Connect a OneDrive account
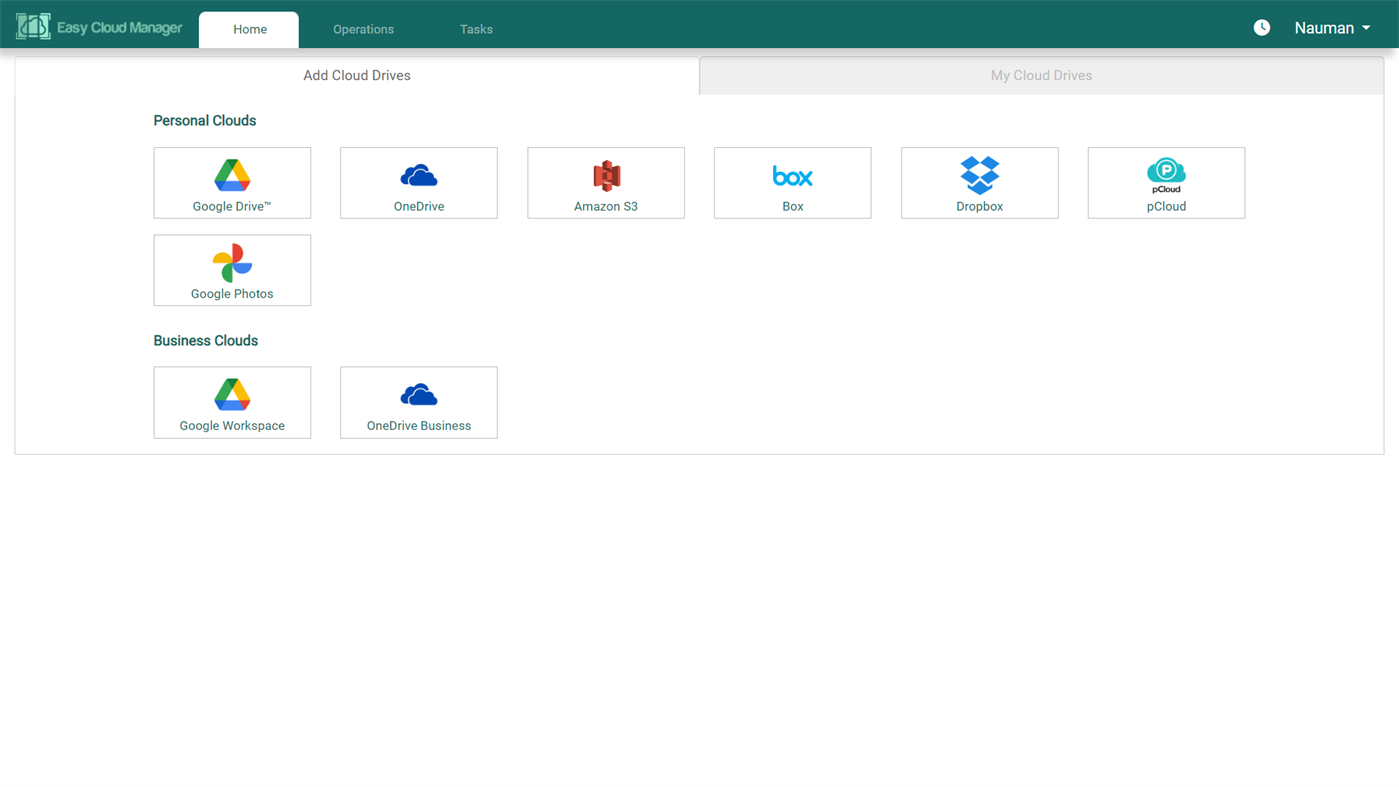 [418, 182]
